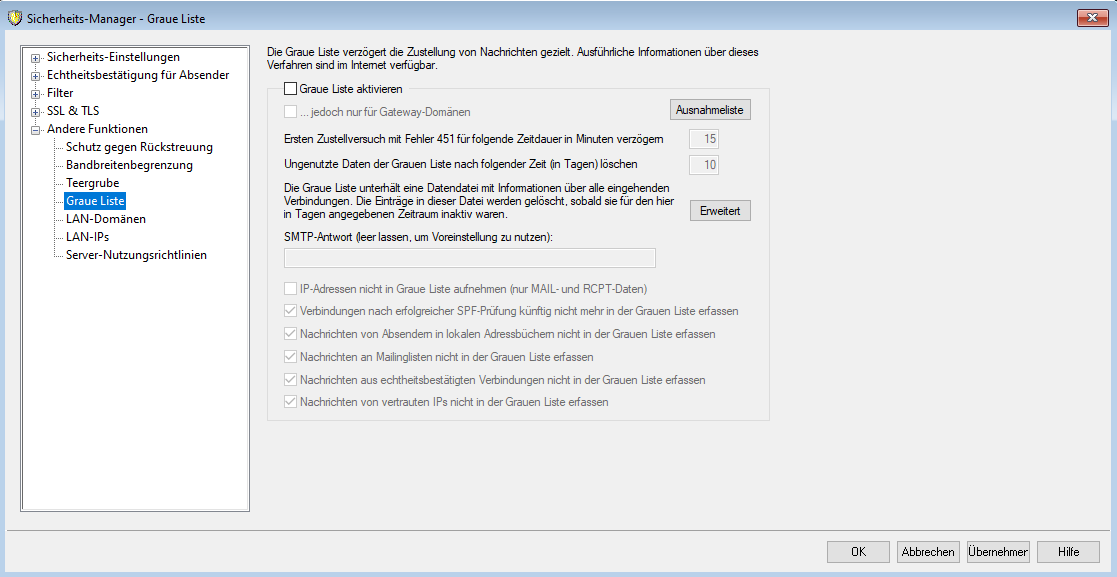Toggle IP-Adressen nicht in Graue Liste aufnehmen
Viewport: 1117px width, 577px height.
pyautogui.click(x=291, y=289)
